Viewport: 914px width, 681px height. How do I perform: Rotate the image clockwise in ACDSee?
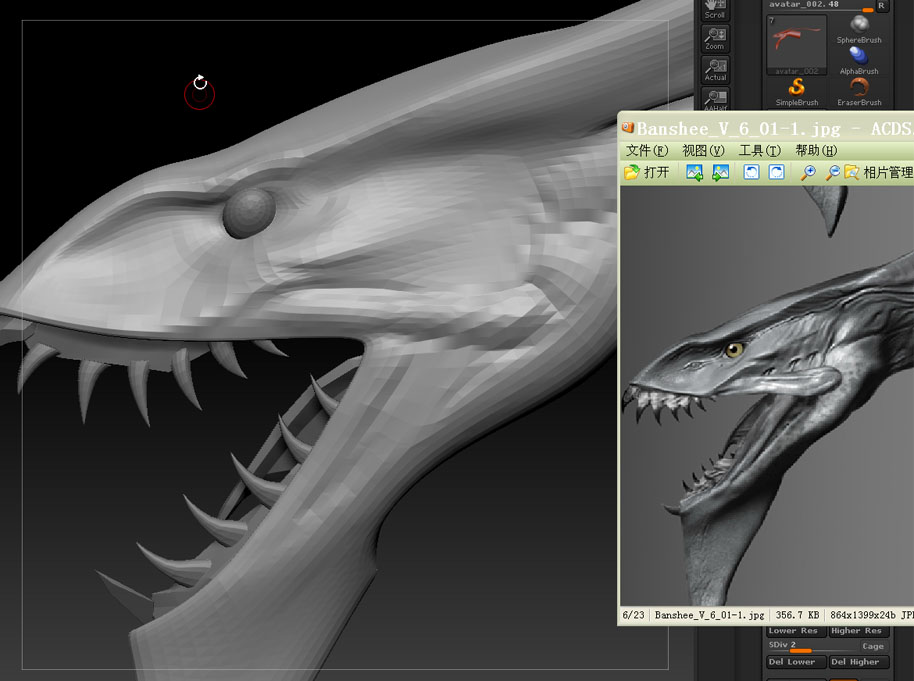(x=776, y=173)
